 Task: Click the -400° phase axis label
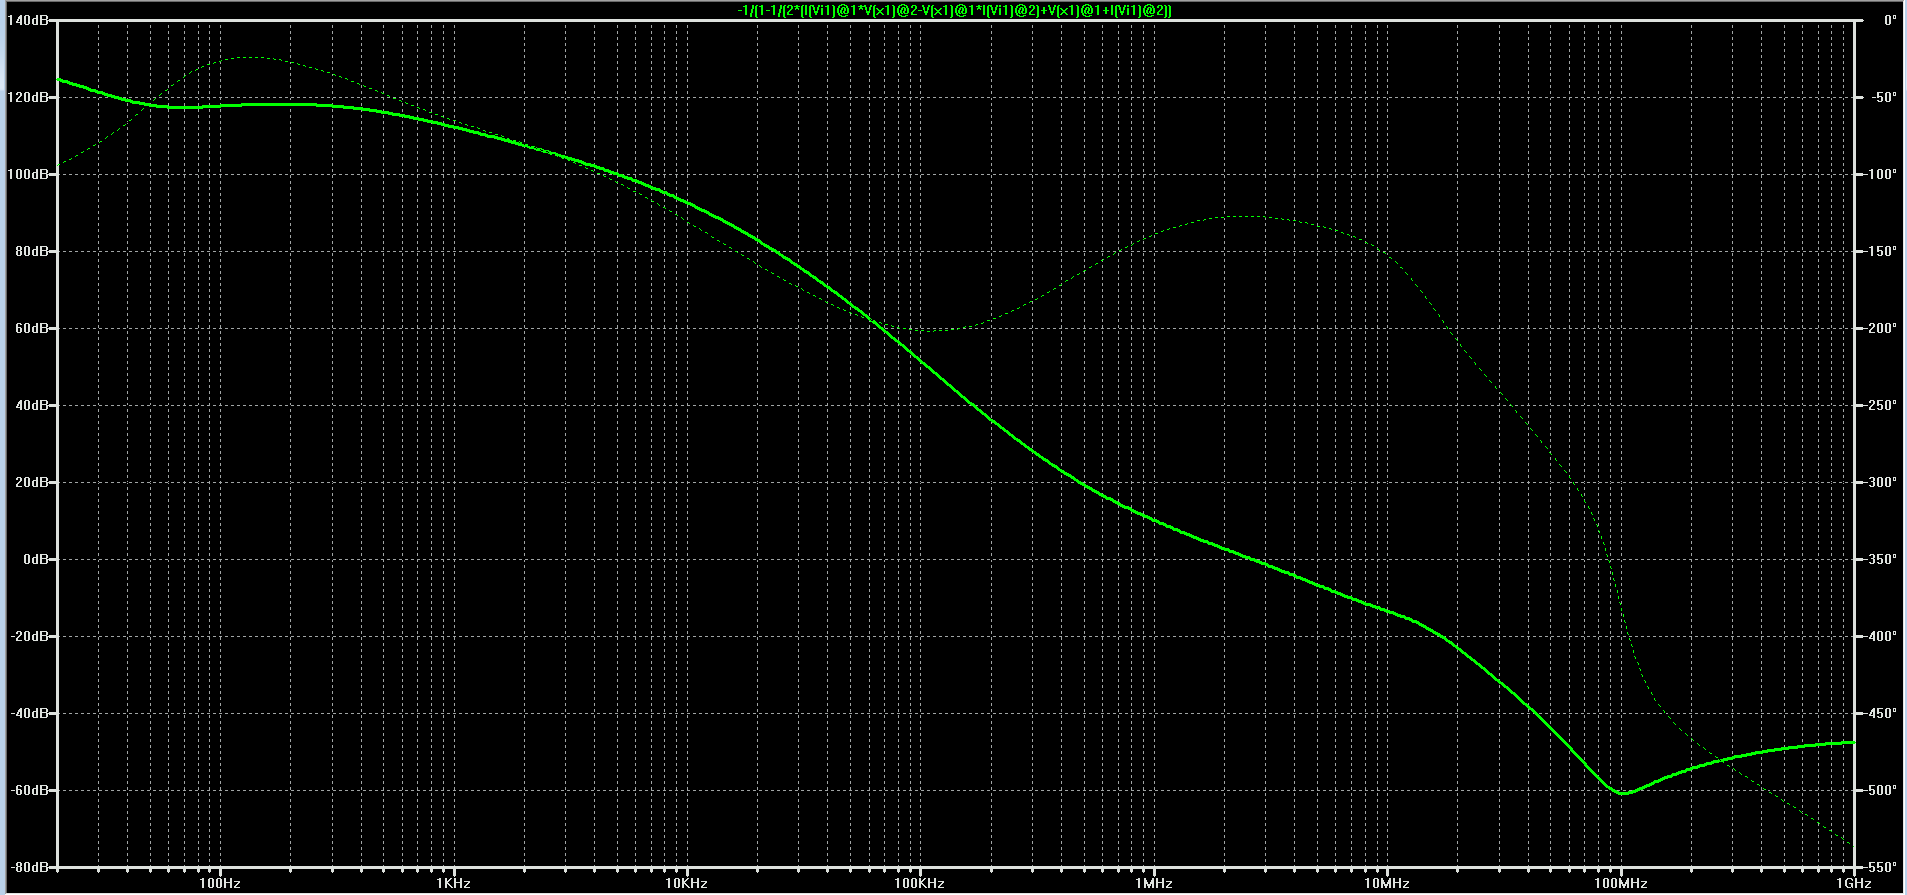click(x=1879, y=636)
